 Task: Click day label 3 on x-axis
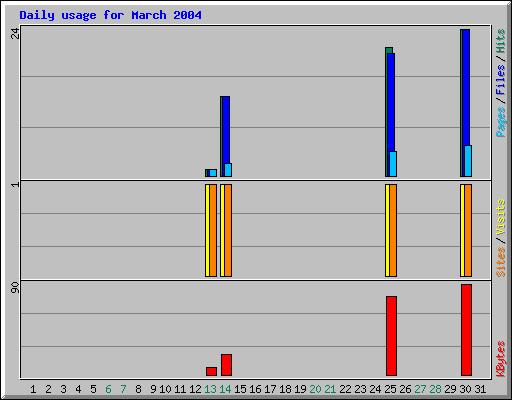[63, 389]
